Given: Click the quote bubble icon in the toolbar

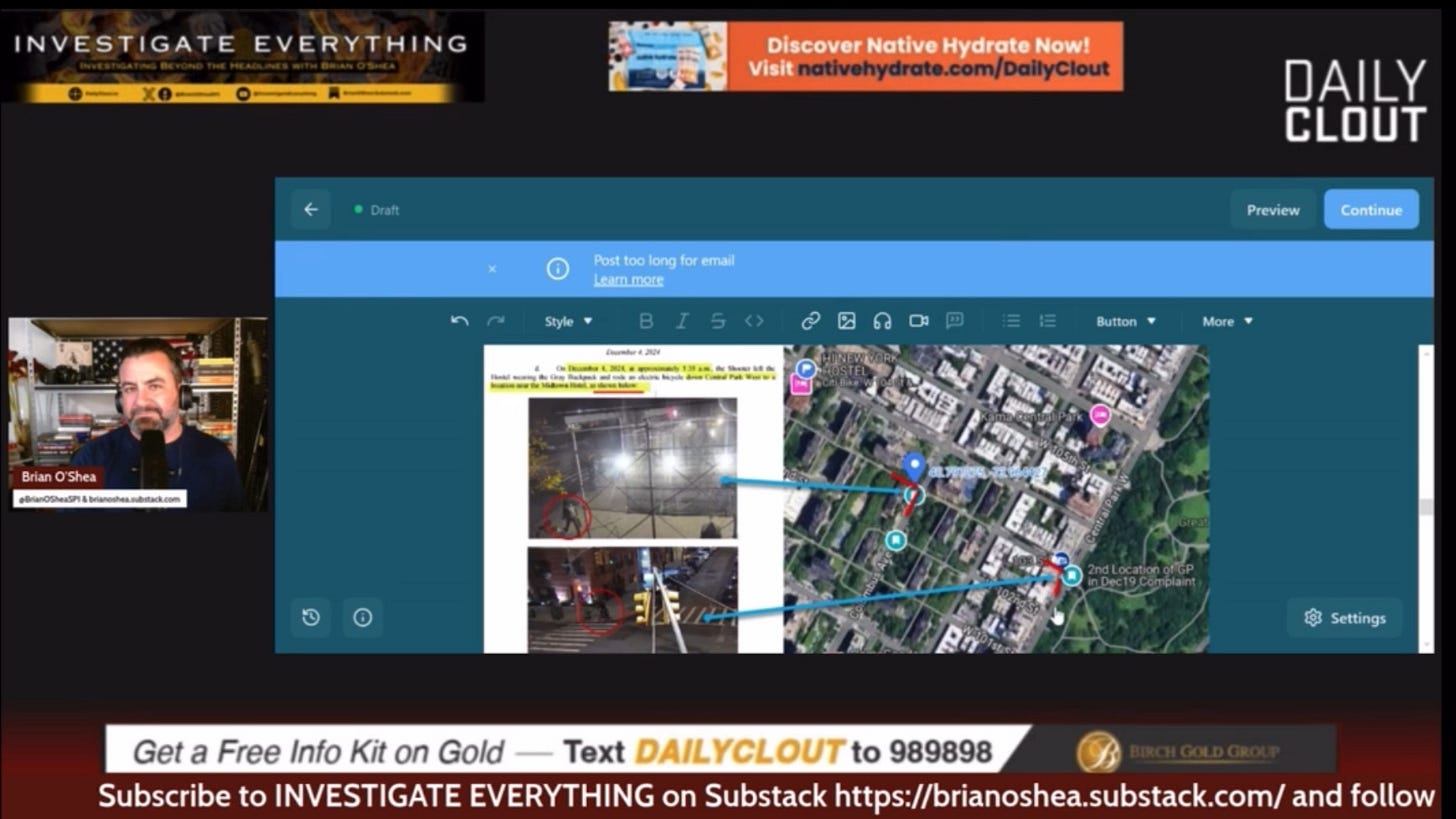Looking at the screenshot, I should [955, 321].
